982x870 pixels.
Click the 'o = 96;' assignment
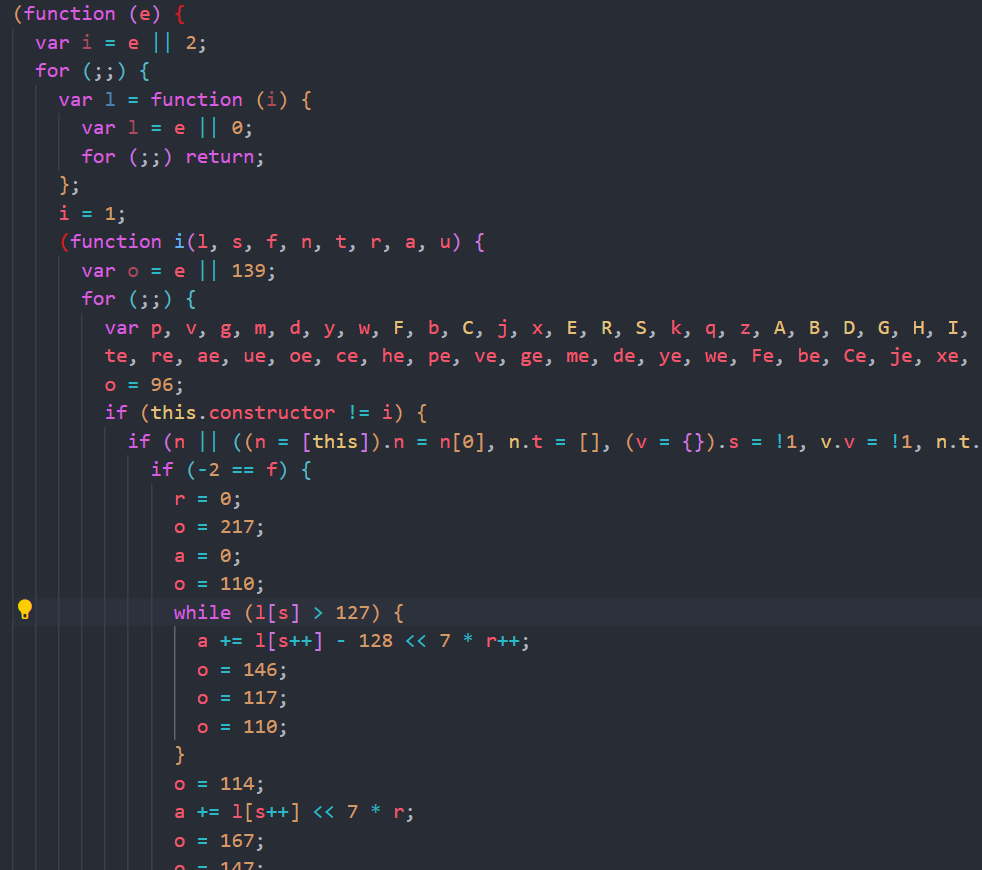[x=144, y=385]
